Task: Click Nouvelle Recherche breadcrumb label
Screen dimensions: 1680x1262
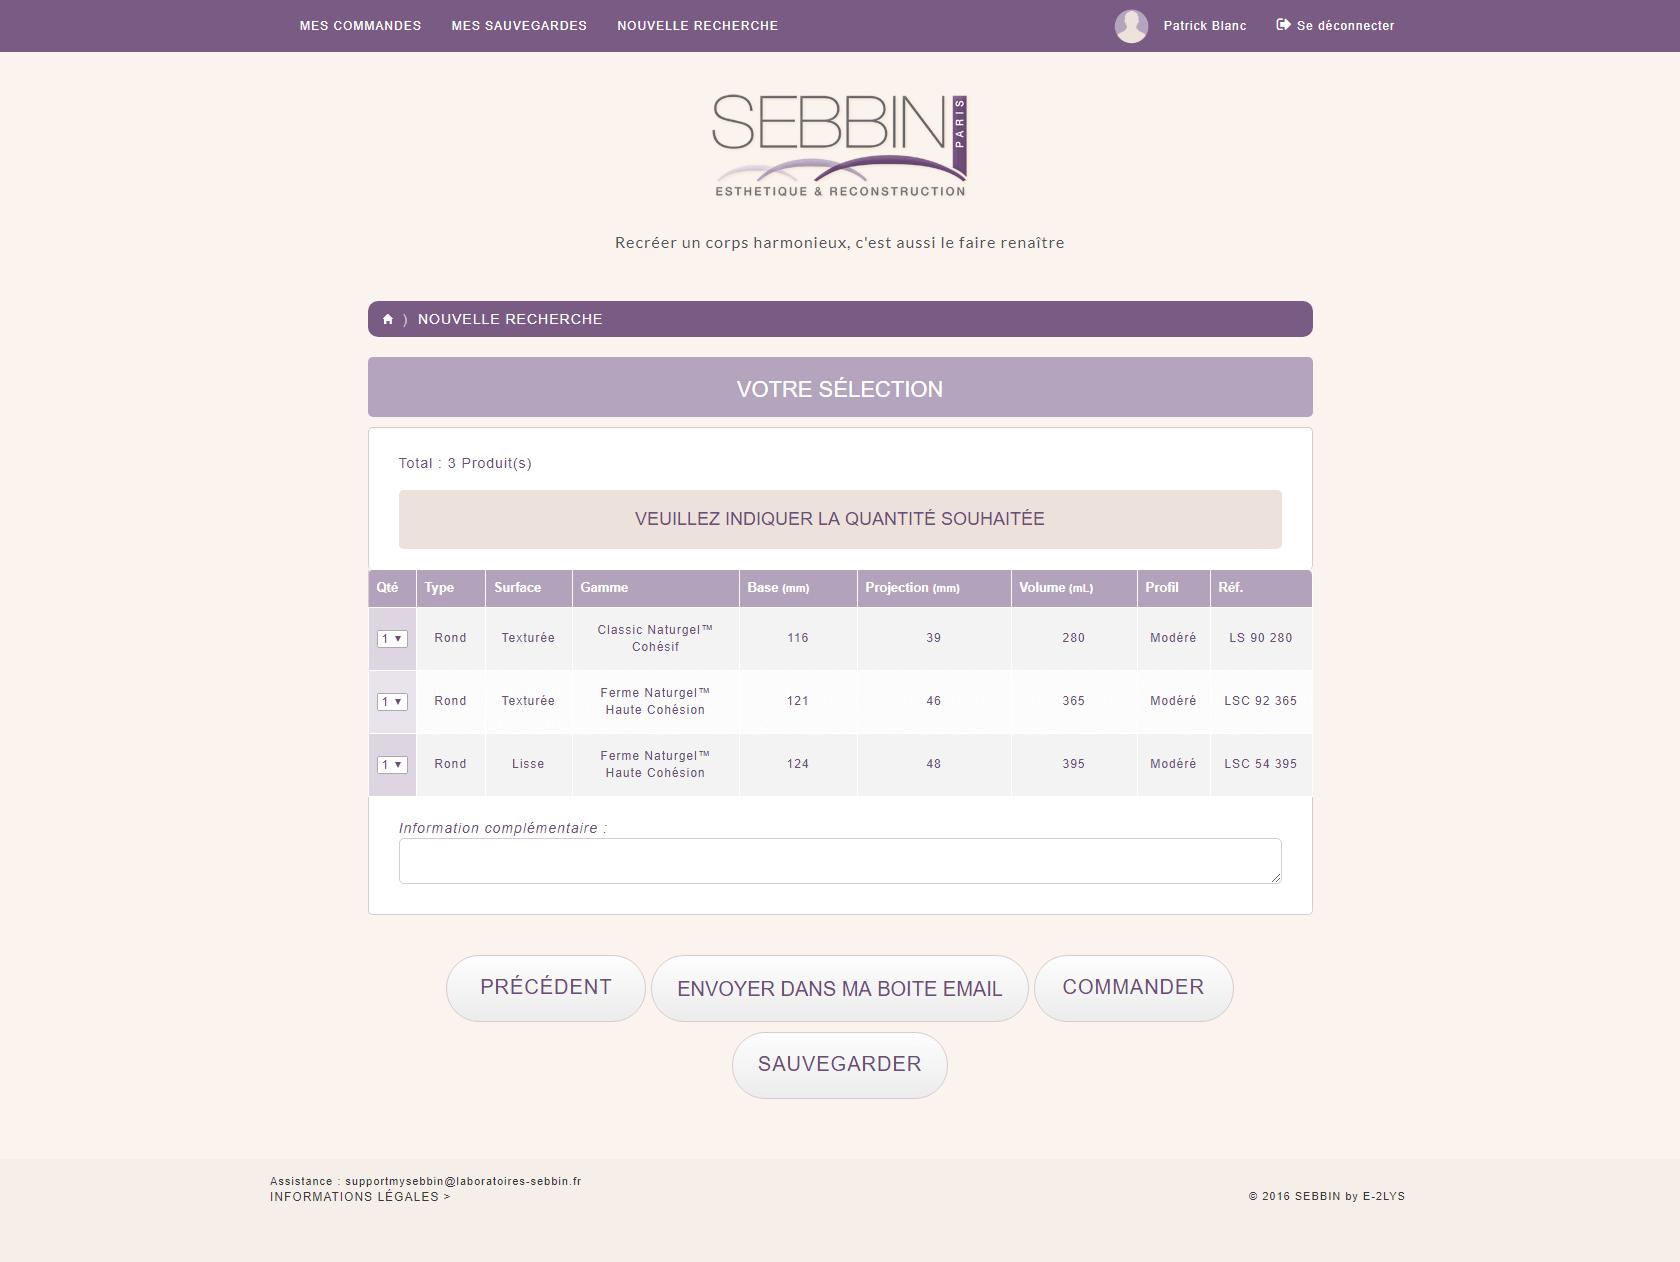Action: click(510, 319)
